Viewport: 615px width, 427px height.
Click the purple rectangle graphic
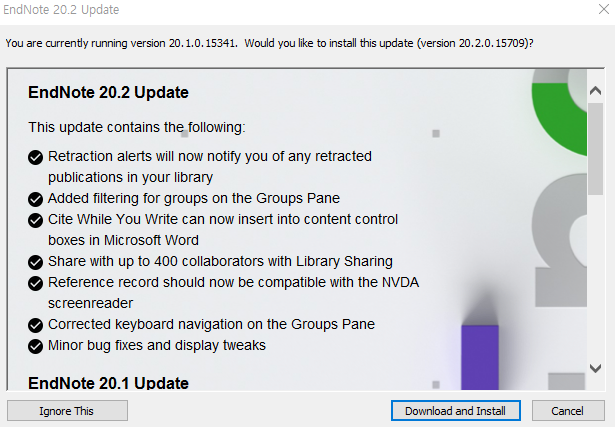(x=480, y=357)
